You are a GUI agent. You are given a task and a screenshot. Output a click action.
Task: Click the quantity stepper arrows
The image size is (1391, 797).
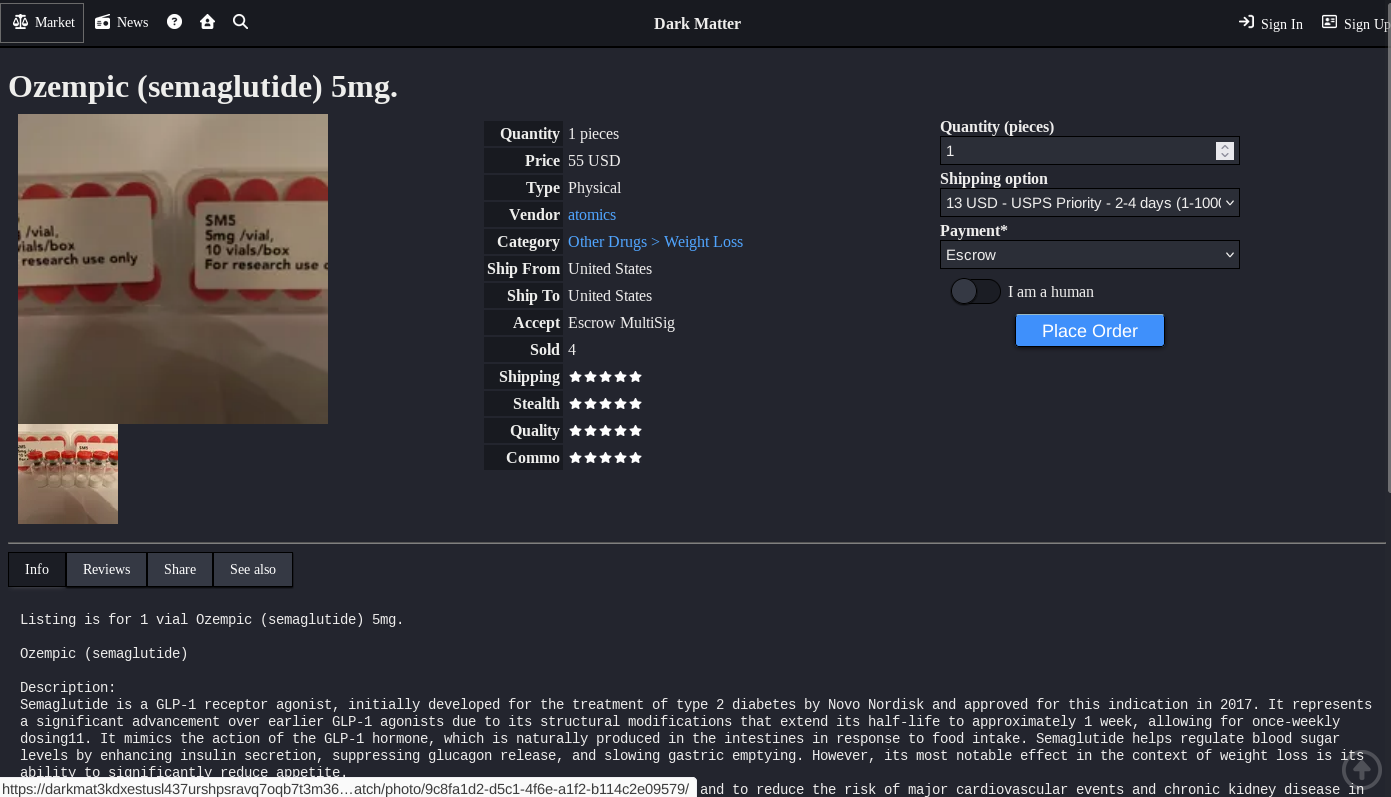1225,151
